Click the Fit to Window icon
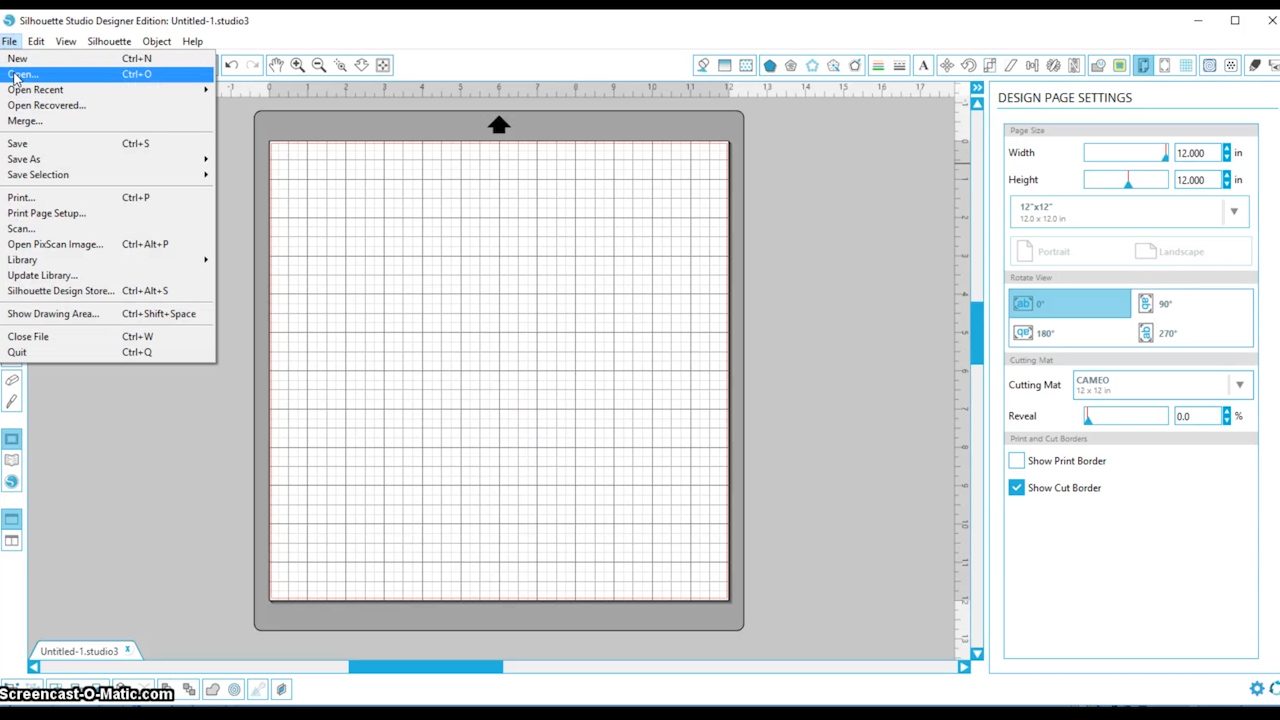The image size is (1280, 720). (x=383, y=65)
